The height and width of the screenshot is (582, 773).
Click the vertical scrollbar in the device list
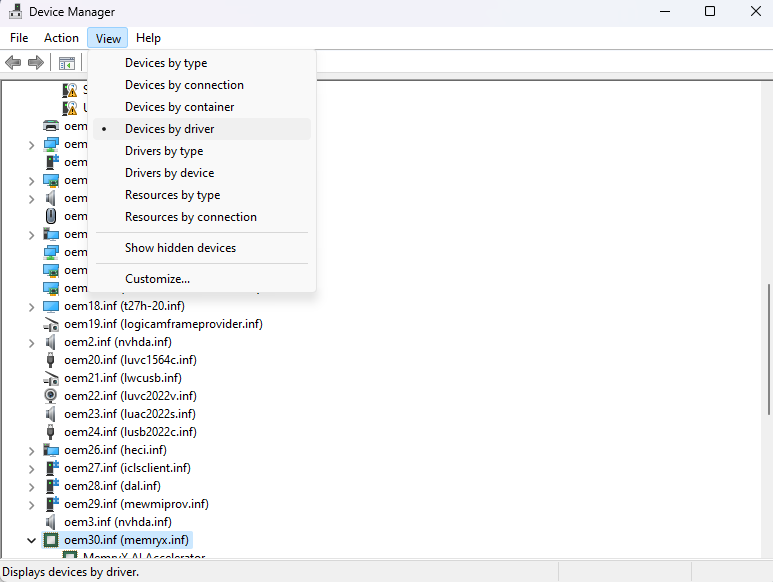click(766, 300)
